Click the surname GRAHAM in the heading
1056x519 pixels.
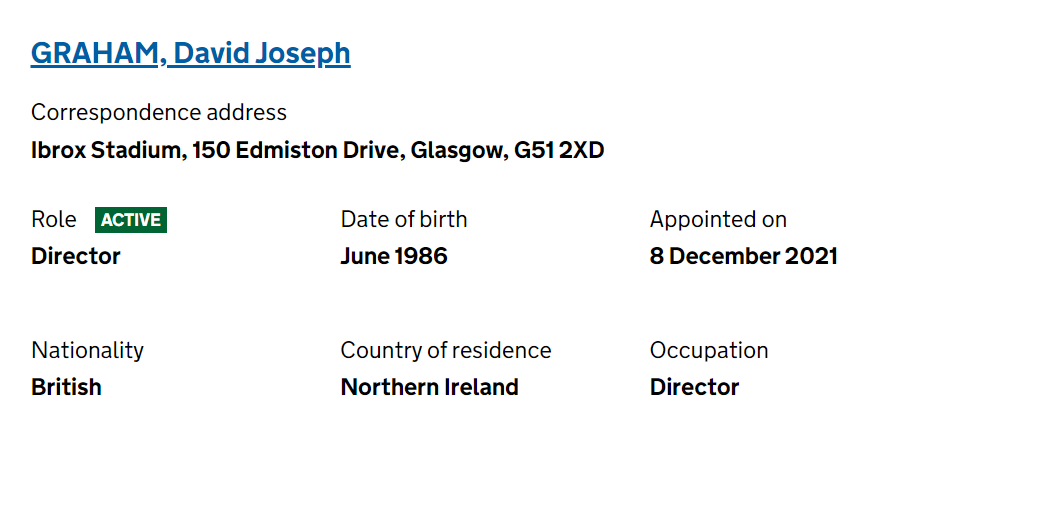click(x=95, y=54)
